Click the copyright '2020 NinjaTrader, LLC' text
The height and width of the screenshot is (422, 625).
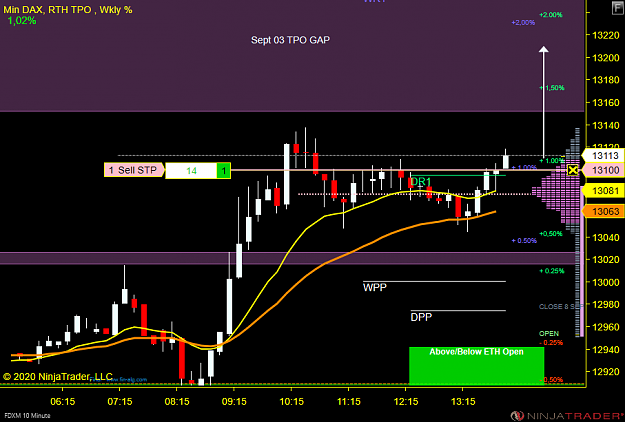(58, 377)
